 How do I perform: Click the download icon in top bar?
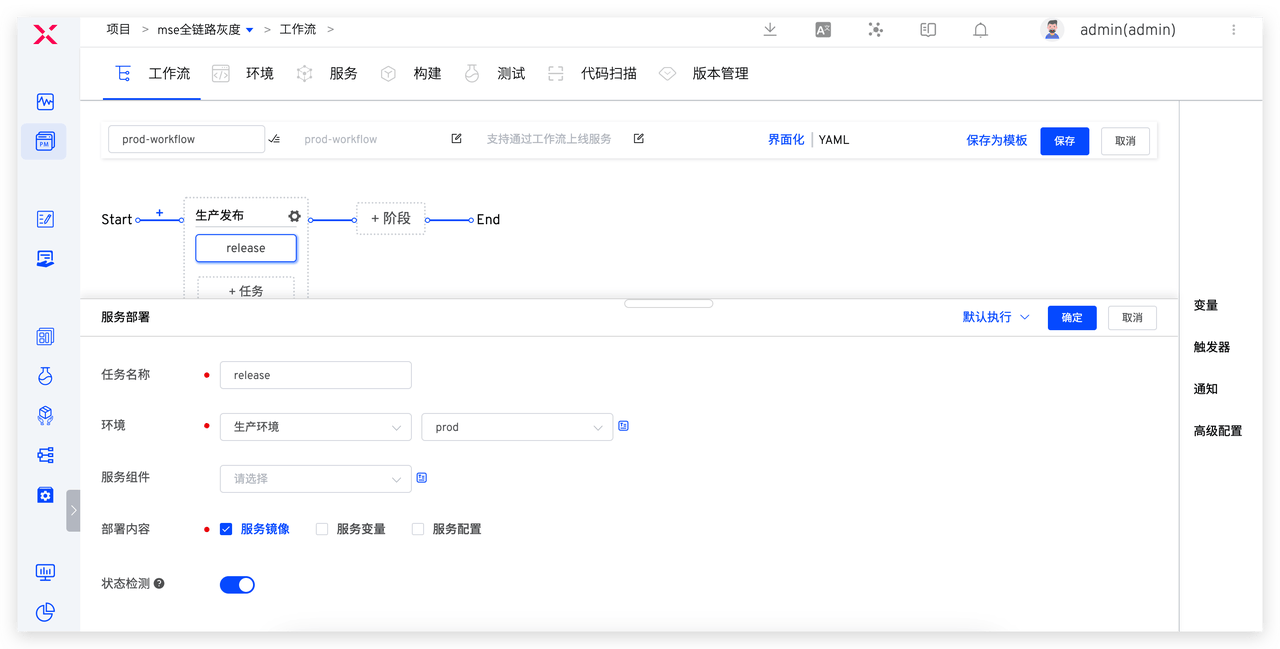tap(770, 30)
